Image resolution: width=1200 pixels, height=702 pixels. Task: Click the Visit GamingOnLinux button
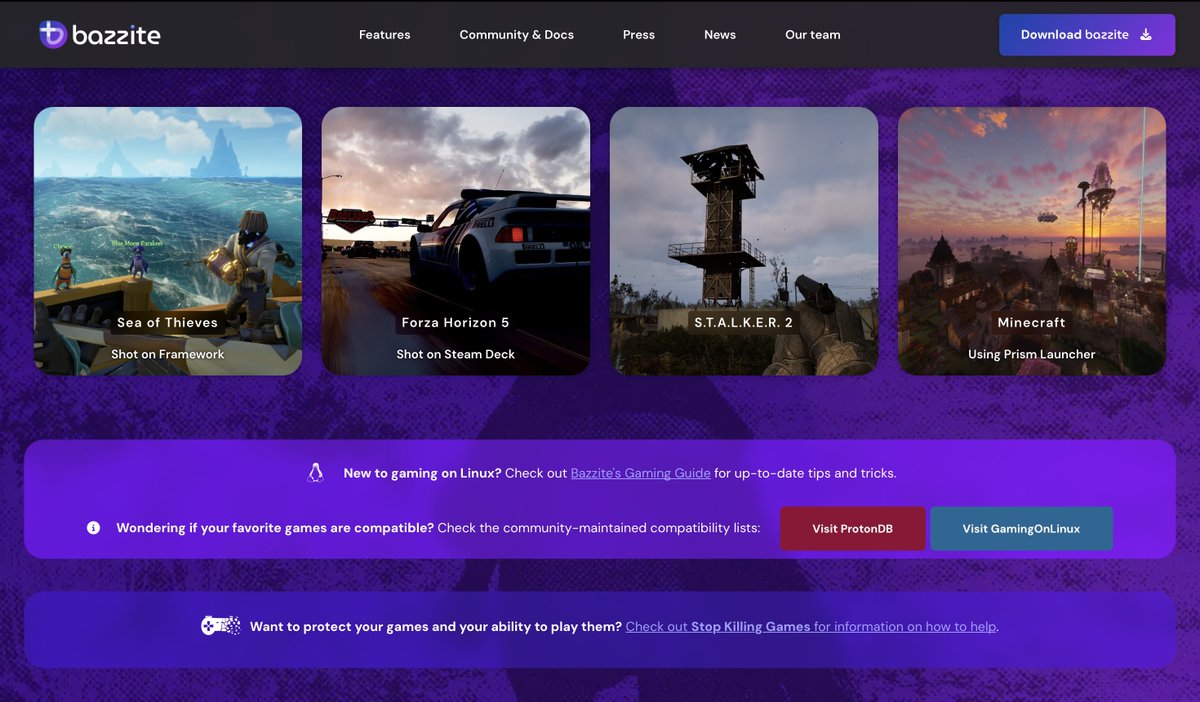point(1021,529)
